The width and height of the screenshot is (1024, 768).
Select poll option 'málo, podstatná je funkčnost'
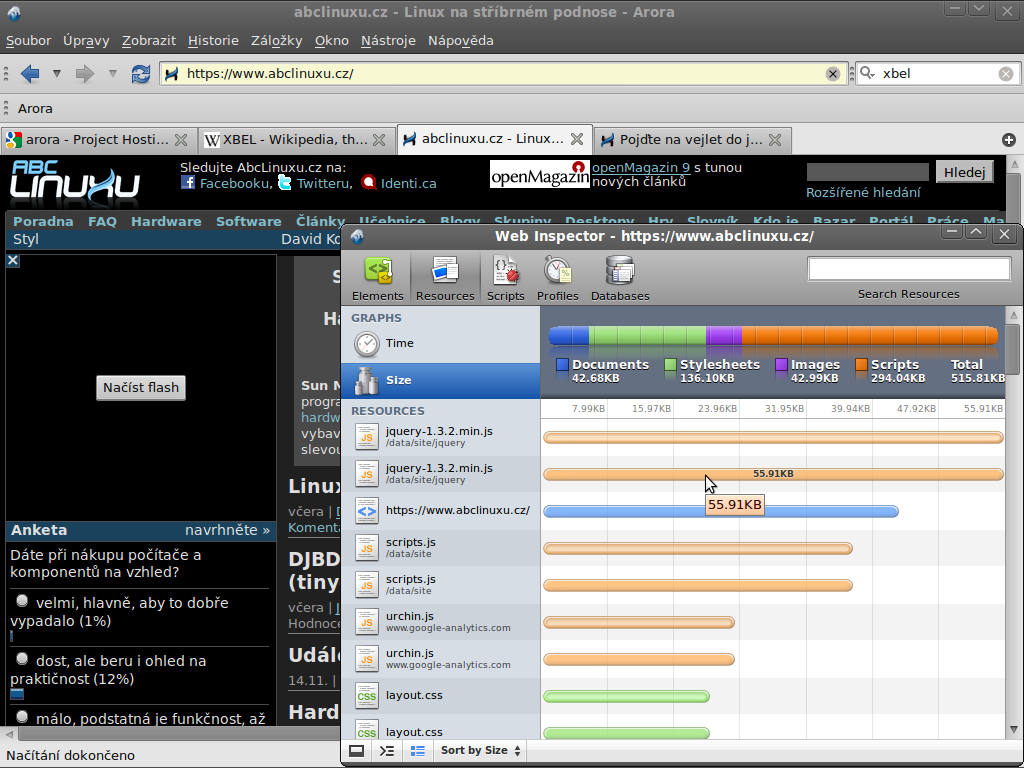coord(22,717)
